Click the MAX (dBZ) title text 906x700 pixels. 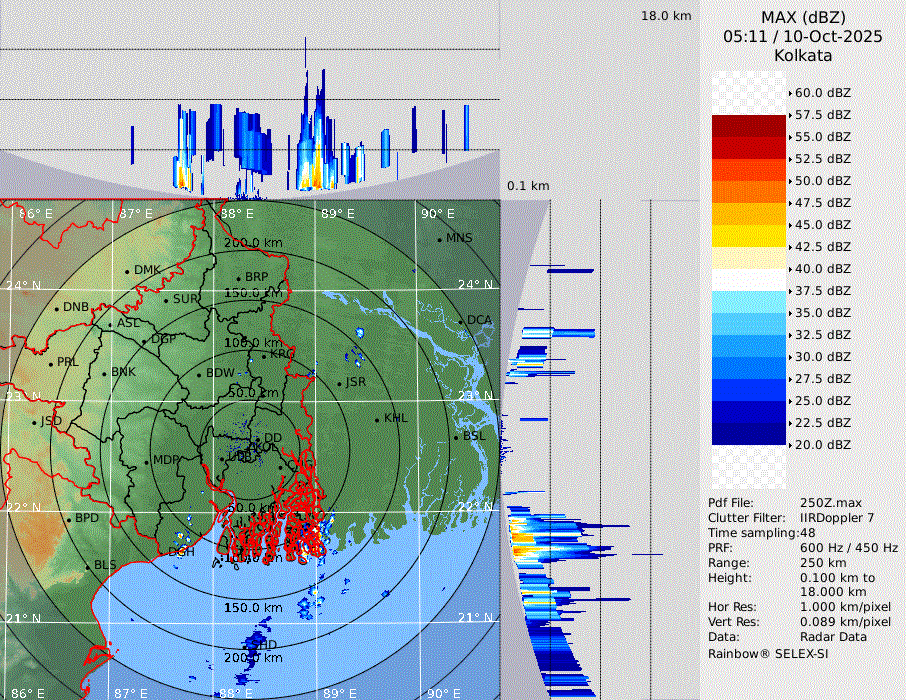[x=803, y=17]
